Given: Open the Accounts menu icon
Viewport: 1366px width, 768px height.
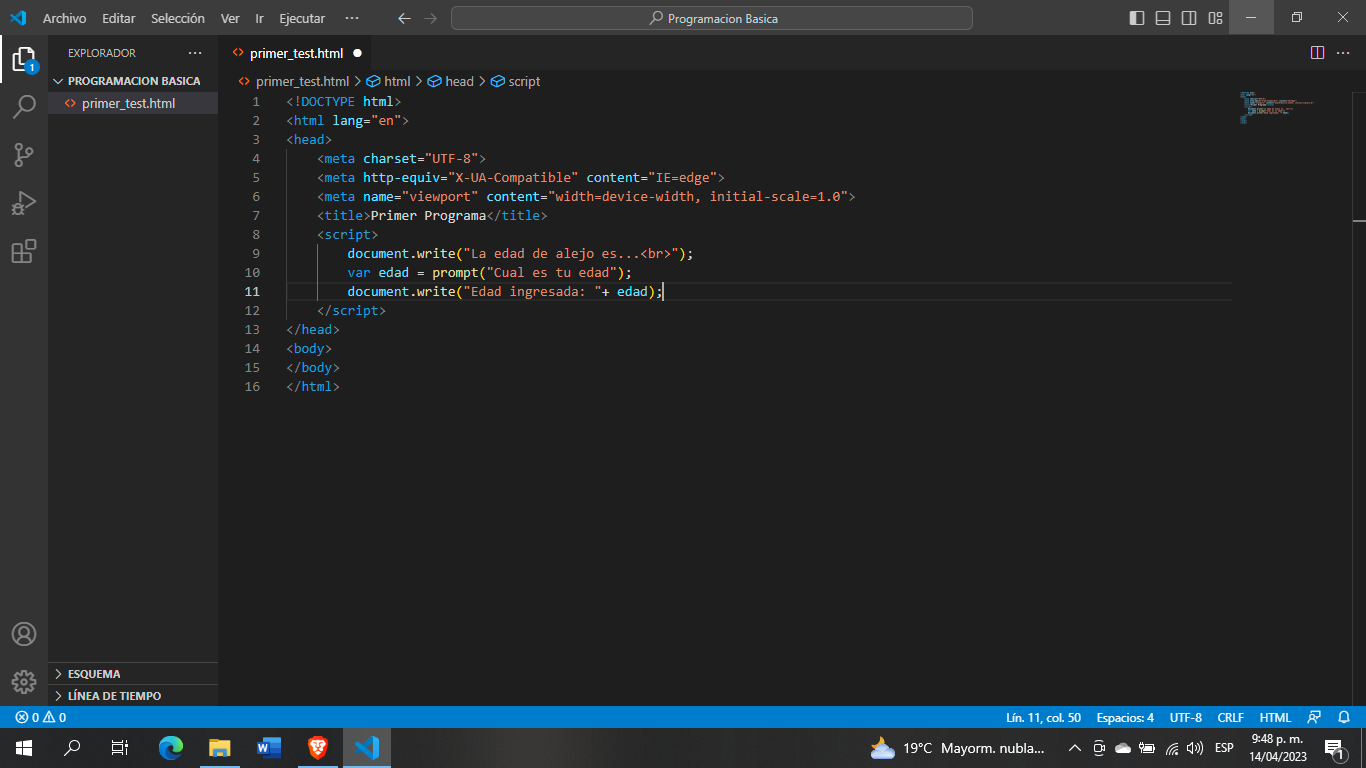Looking at the screenshot, I should [24, 634].
